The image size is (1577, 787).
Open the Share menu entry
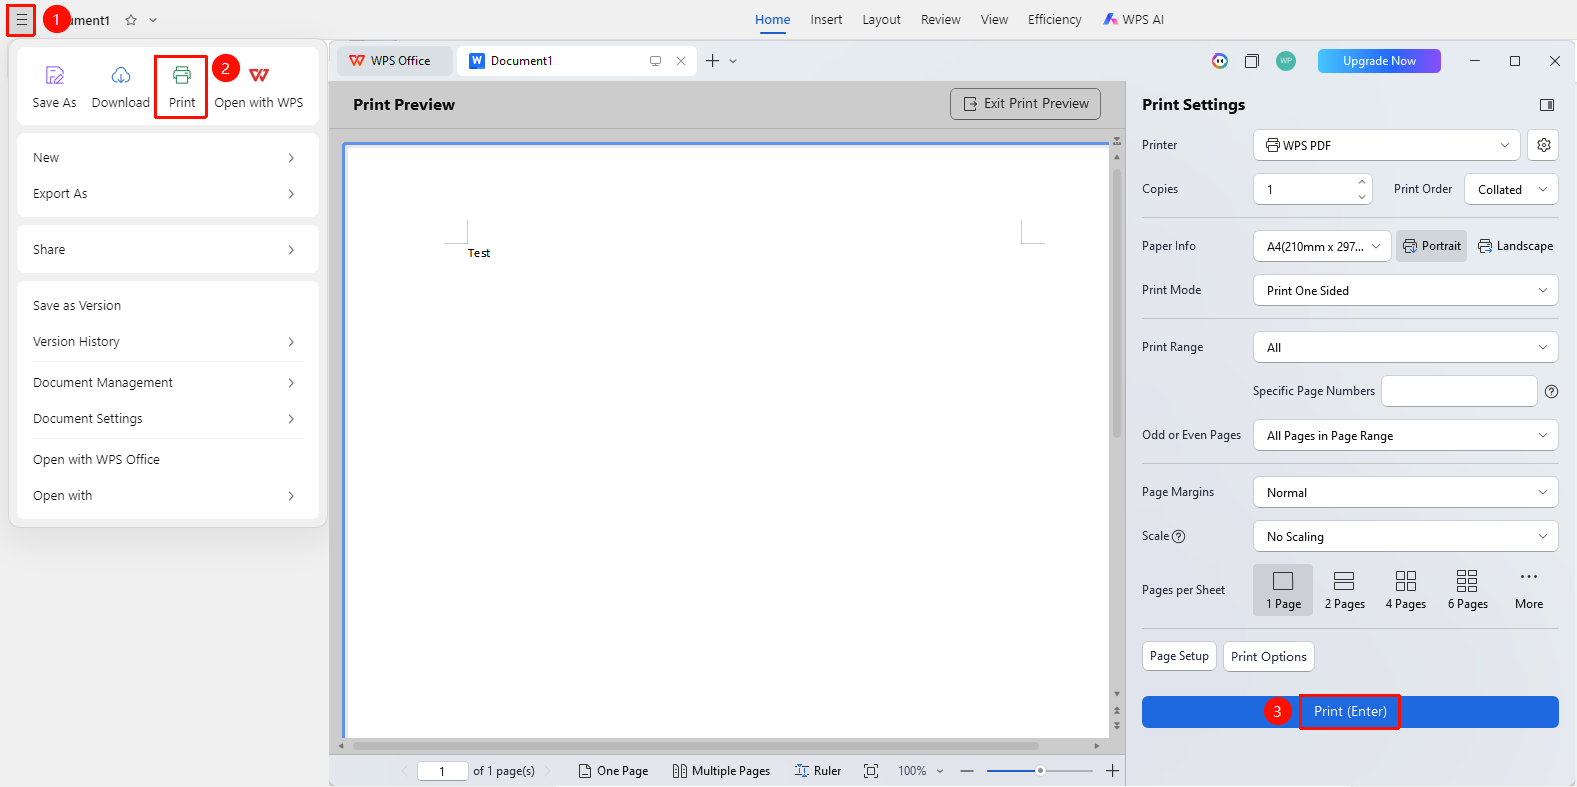click(168, 250)
